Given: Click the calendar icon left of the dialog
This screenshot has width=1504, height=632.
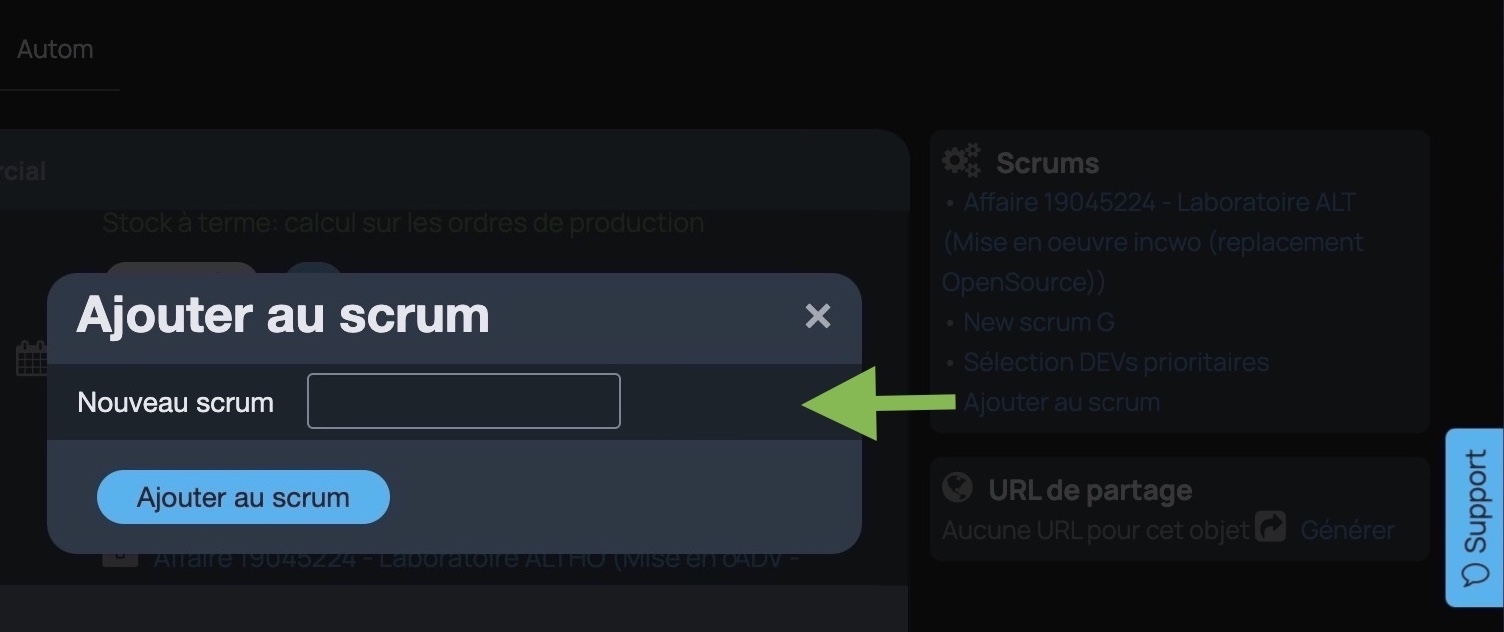Looking at the screenshot, I should point(31,358).
